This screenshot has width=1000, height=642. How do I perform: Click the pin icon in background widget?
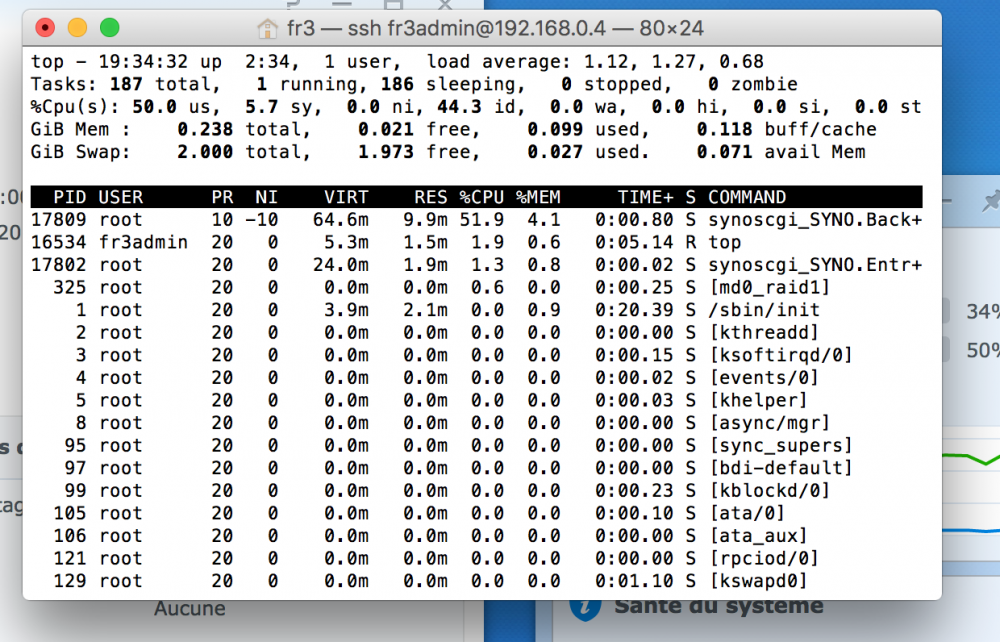click(x=990, y=201)
